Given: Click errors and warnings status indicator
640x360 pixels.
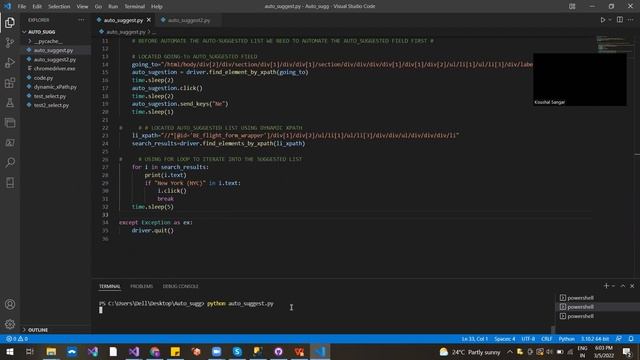Looking at the screenshot, I should 17,339.
